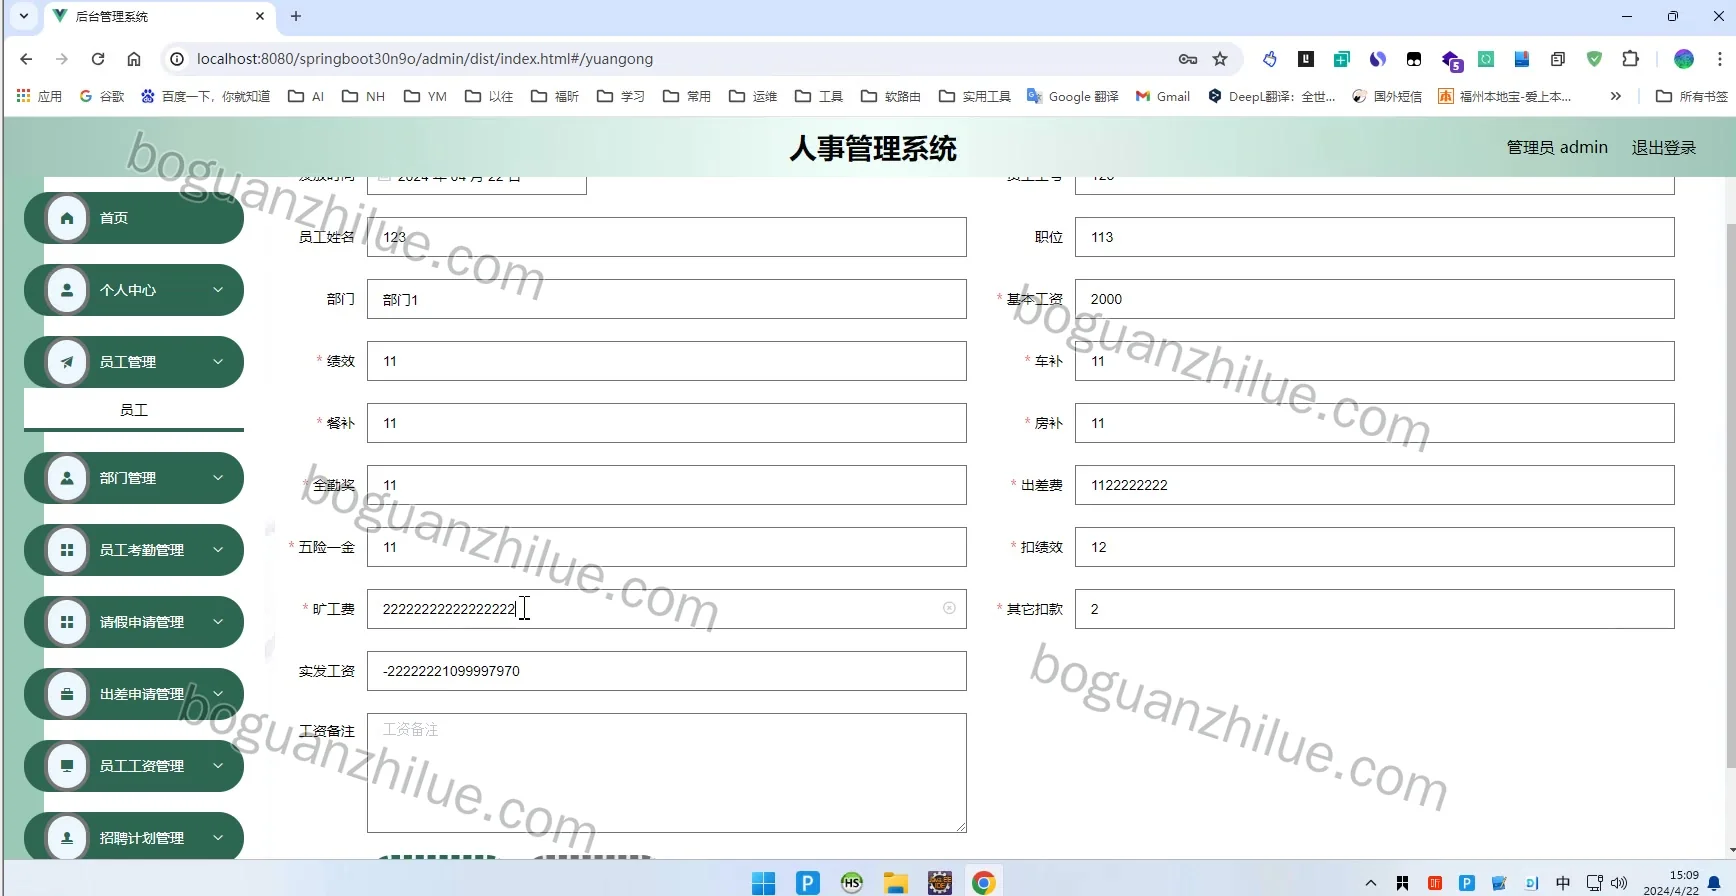Select the 员工 submenu item
The height and width of the screenshot is (896, 1736).
pyautogui.click(x=134, y=410)
